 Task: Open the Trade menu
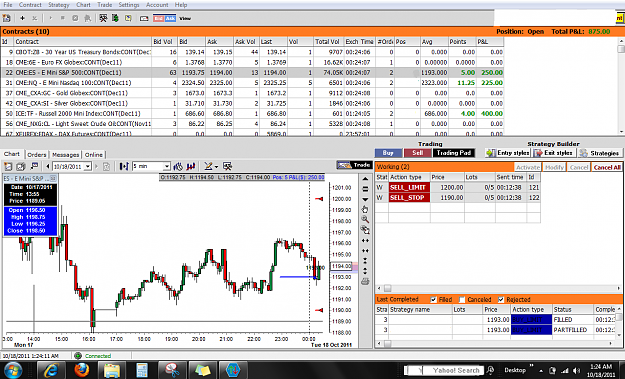(x=104, y=5)
